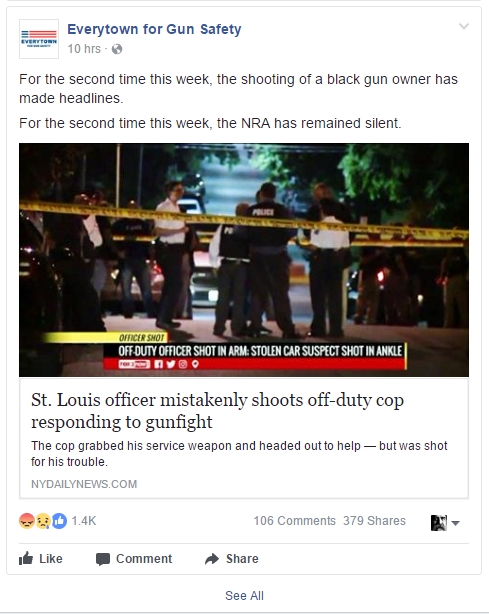The image size is (489, 614).
Task: Click the Everytown for Gun Safety profile logo
Action: (x=39, y=39)
